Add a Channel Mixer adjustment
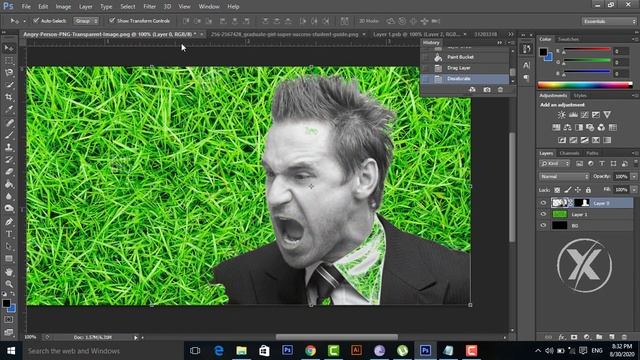The image size is (640, 360). 601,127
